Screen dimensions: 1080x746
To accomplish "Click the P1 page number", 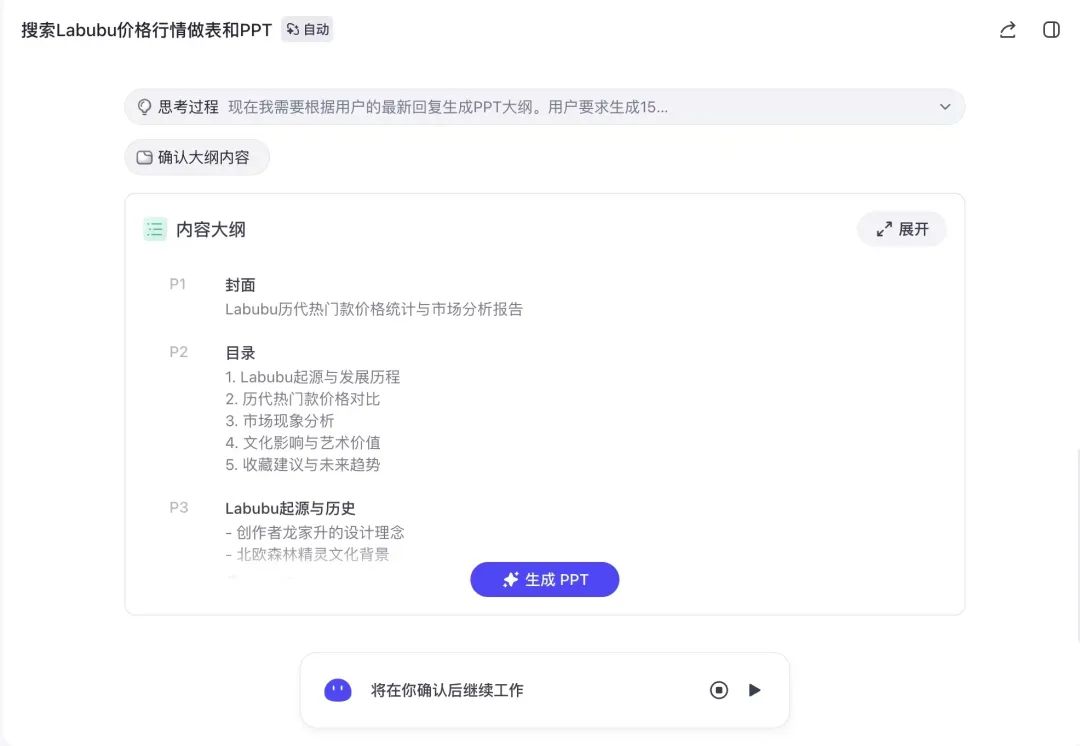I will click(178, 284).
